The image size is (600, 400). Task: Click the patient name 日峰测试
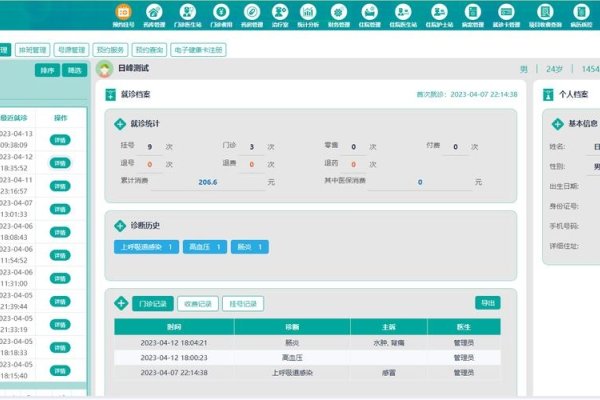point(133,68)
